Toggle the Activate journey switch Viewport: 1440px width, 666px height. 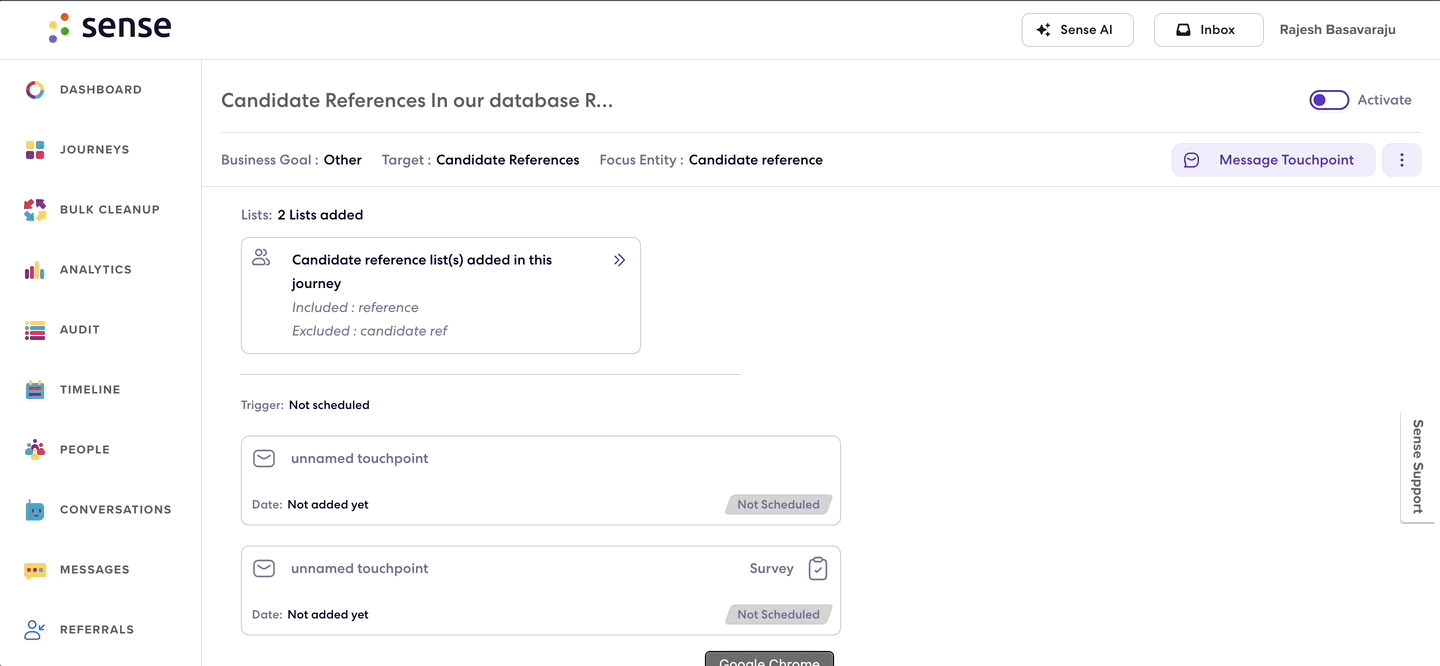[1329, 100]
